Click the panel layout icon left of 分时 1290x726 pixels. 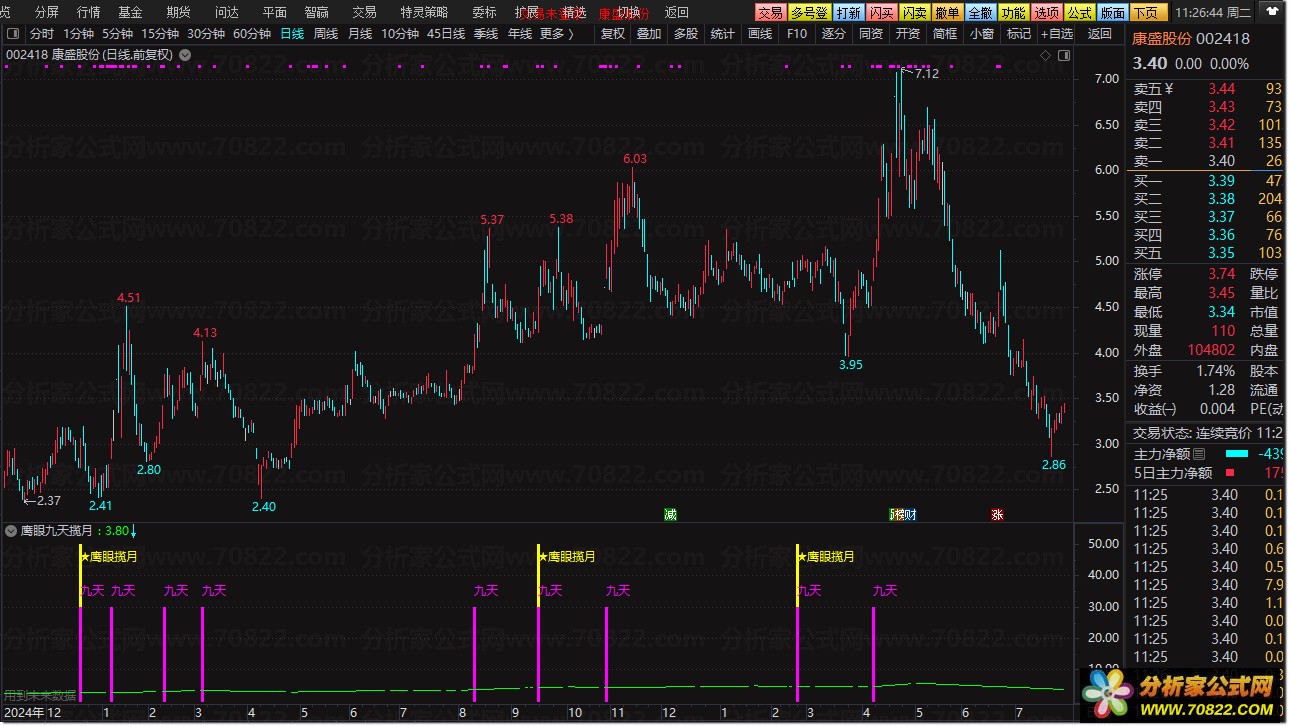point(12,33)
